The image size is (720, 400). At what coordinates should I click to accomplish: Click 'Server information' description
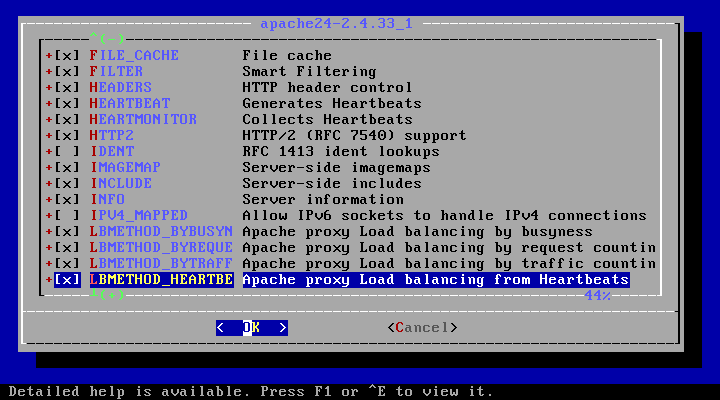tap(323, 200)
